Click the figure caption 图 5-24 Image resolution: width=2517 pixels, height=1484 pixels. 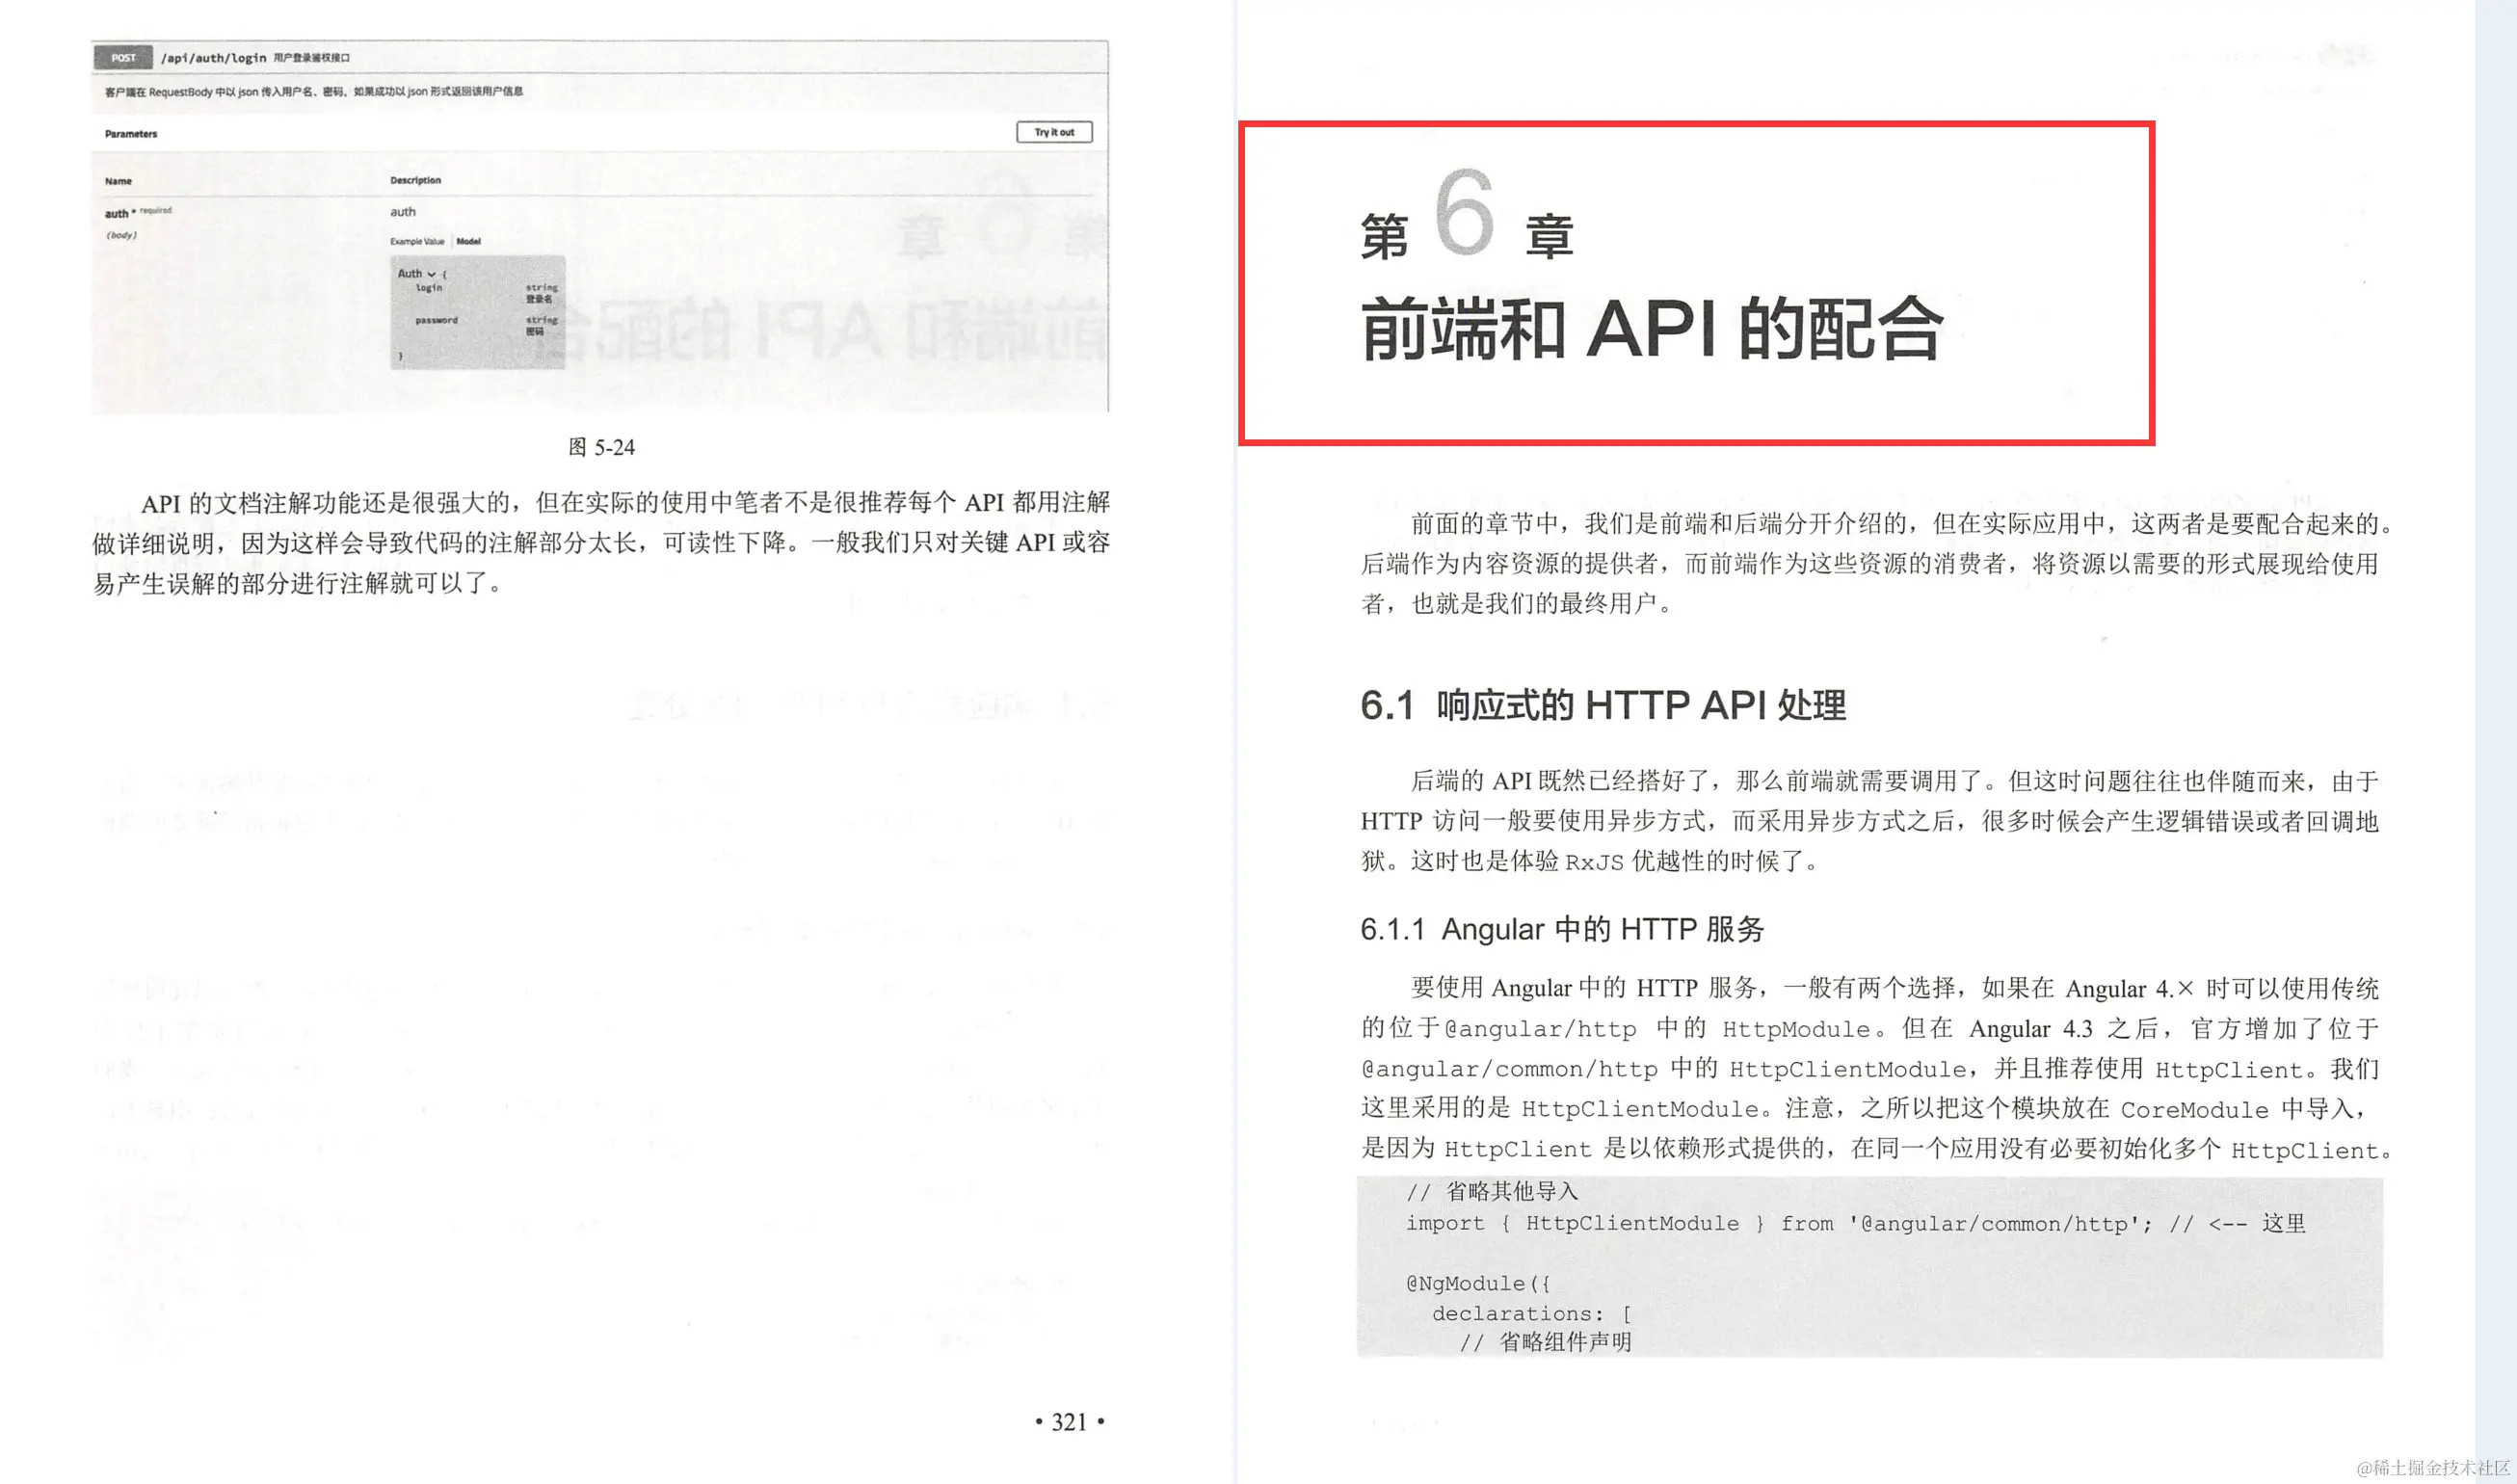[x=601, y=447]
